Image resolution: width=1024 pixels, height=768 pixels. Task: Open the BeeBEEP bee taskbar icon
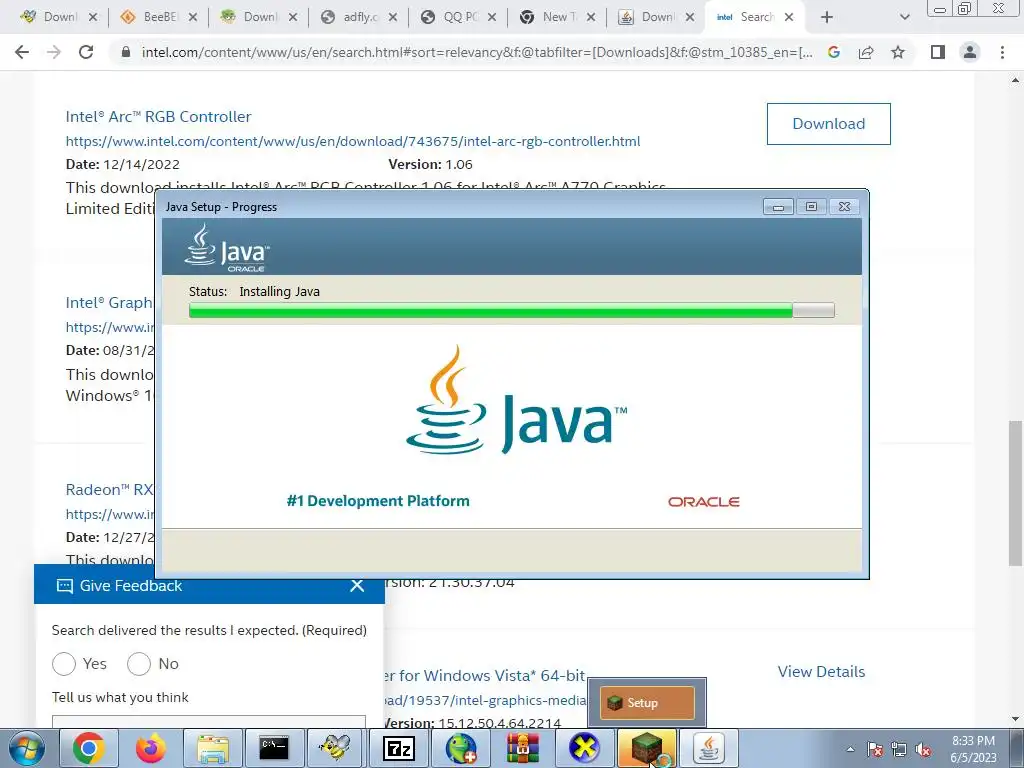pos(336,748)
